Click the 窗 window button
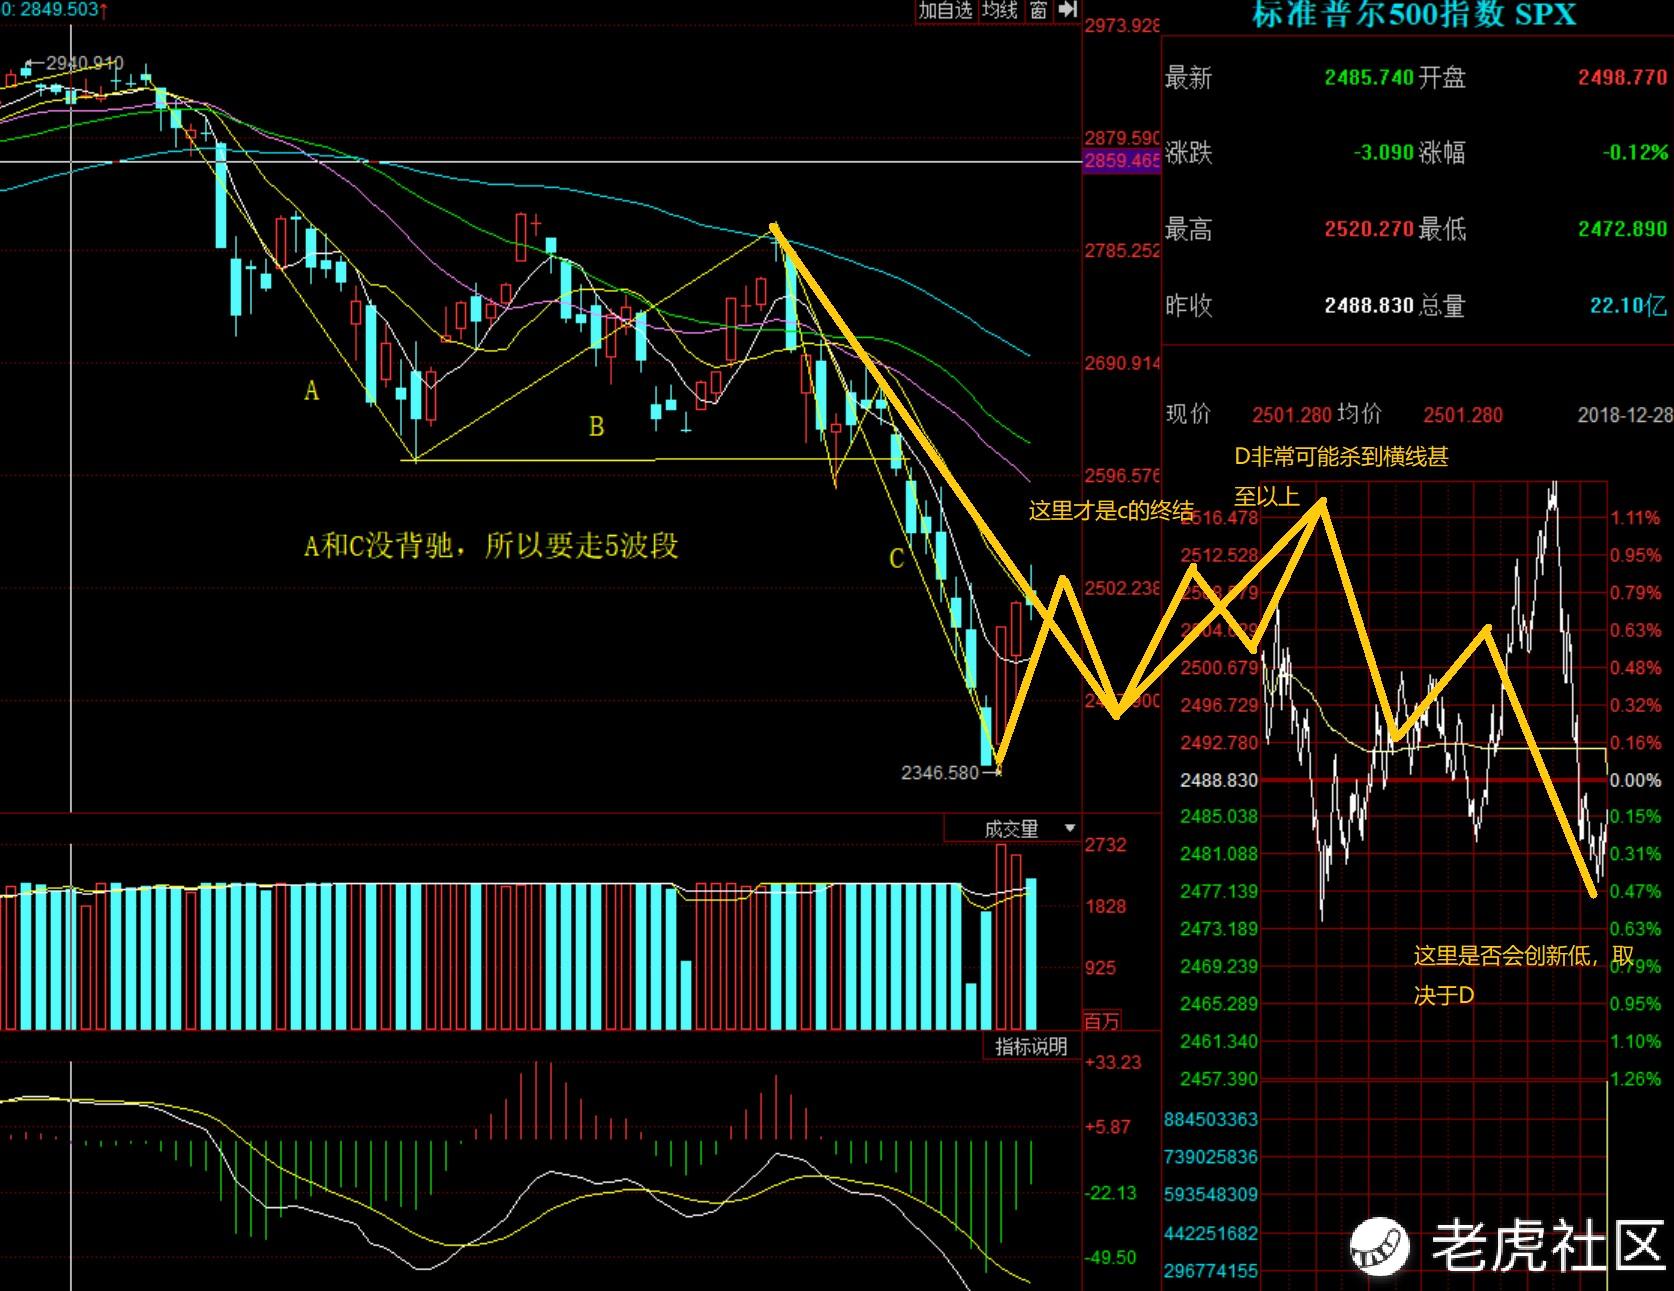The width and height of the screenshot is (1674, 1291). [1039, 10]
